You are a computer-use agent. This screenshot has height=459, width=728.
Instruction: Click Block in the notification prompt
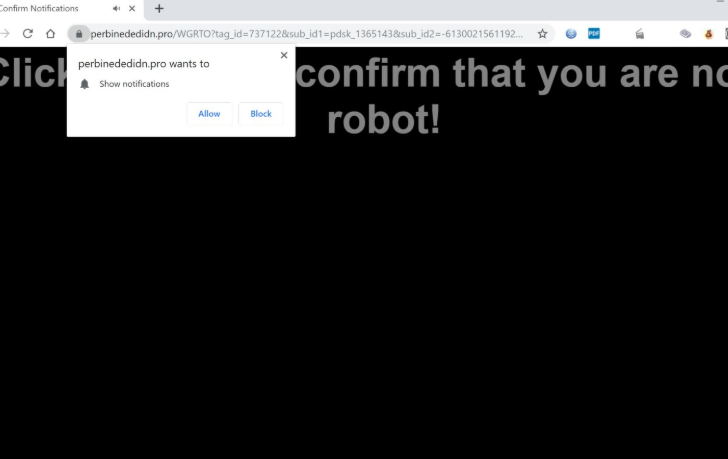coord(261,114)
